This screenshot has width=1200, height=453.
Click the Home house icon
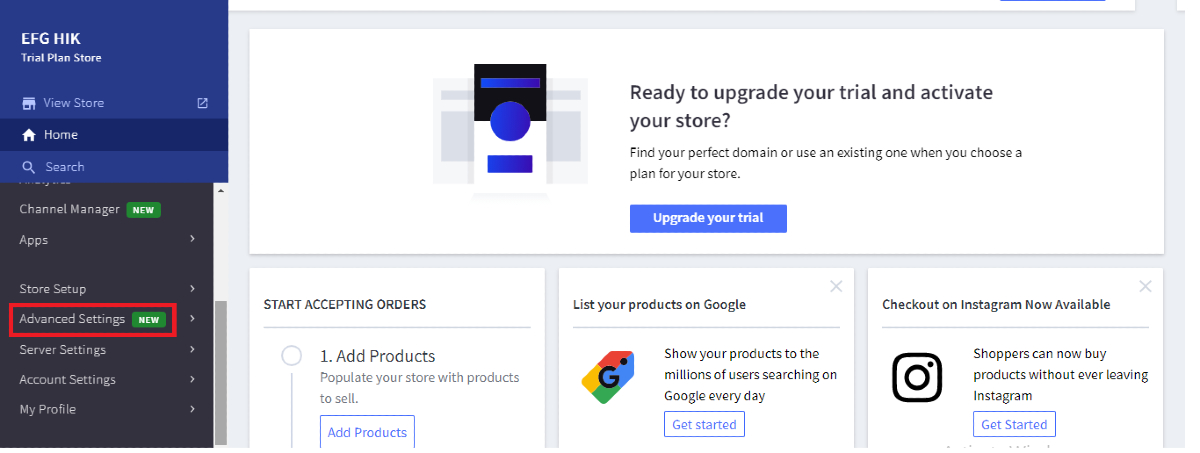28,135
